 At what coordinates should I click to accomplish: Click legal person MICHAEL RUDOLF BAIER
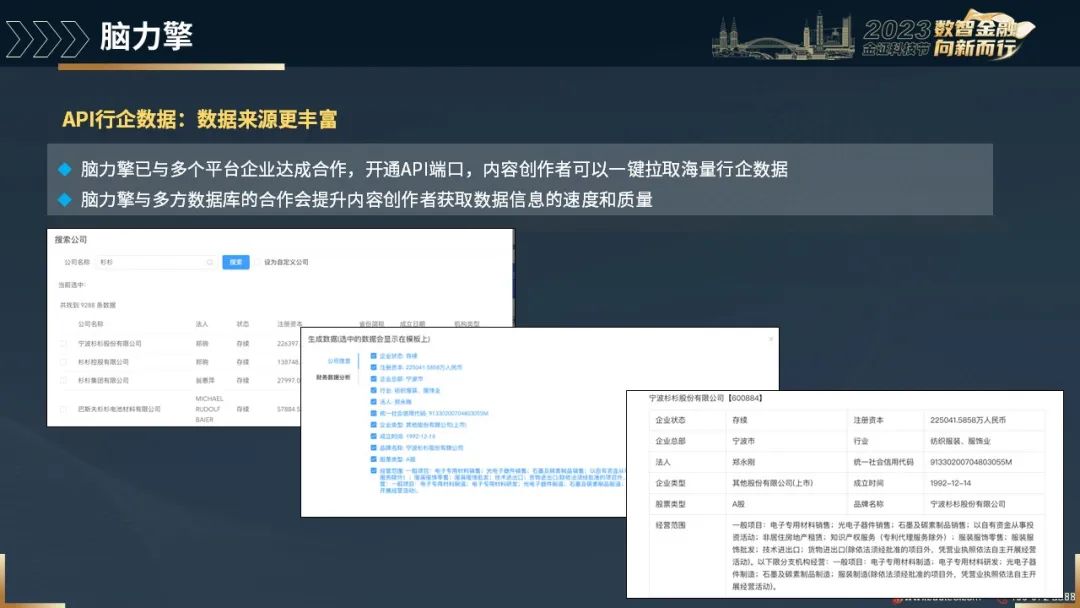[x=209, y=409]
